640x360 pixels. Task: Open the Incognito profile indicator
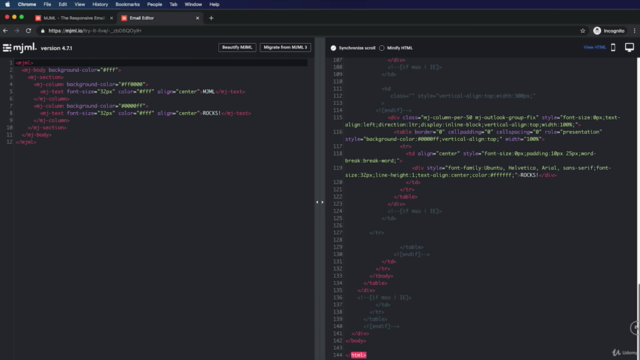(609, 31)
